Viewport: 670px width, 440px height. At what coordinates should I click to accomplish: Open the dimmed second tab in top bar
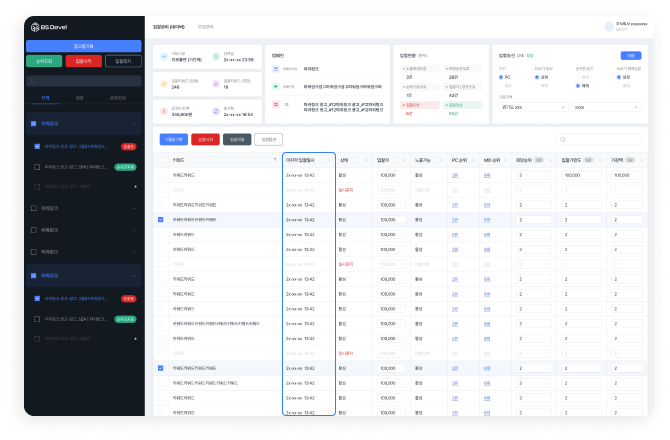[x=206, y=27]
